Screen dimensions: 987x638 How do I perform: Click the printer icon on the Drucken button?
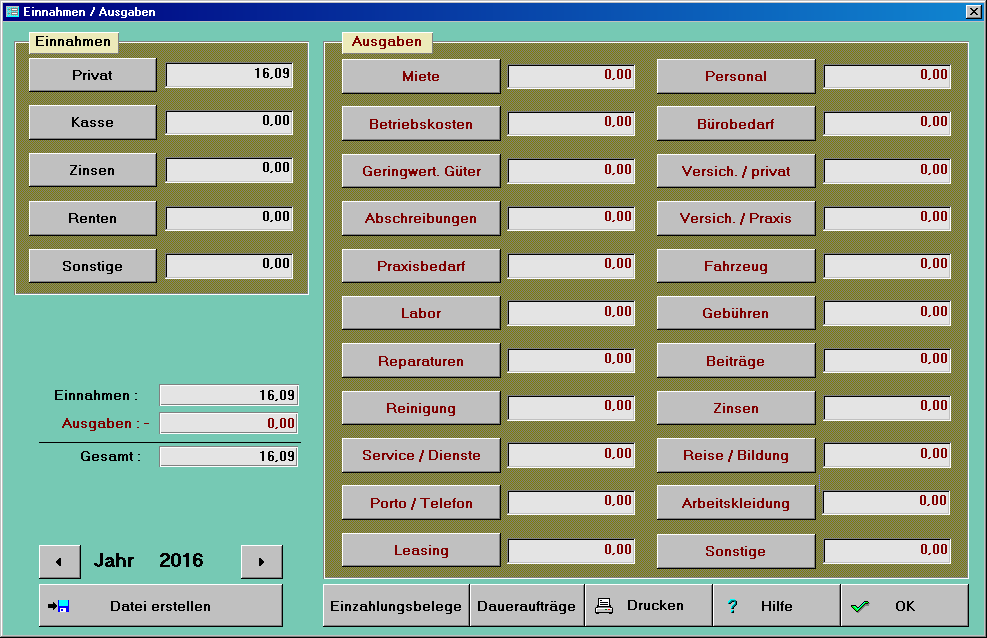[604, 604]
